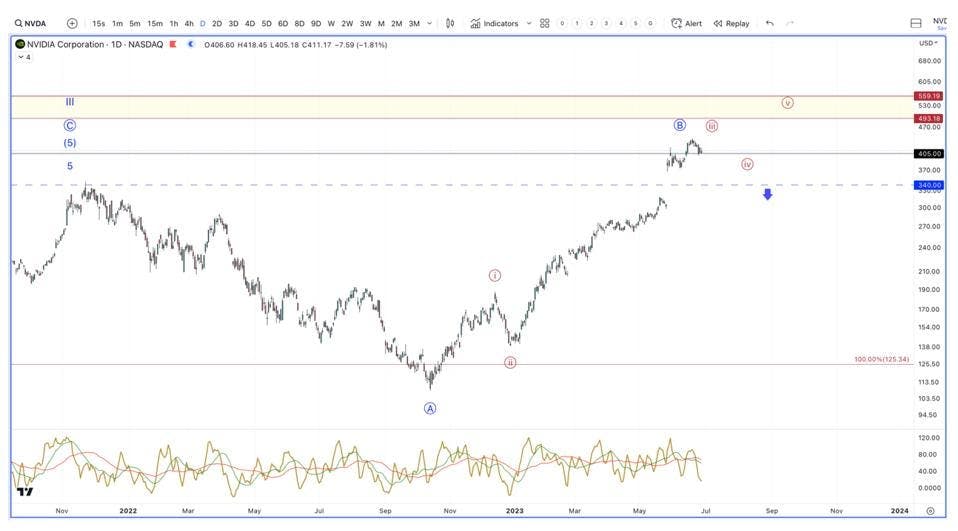This screenshot has width=958, height=531.
Task: Click the first circled 0 toolbar button
Action: click(562, 23)
